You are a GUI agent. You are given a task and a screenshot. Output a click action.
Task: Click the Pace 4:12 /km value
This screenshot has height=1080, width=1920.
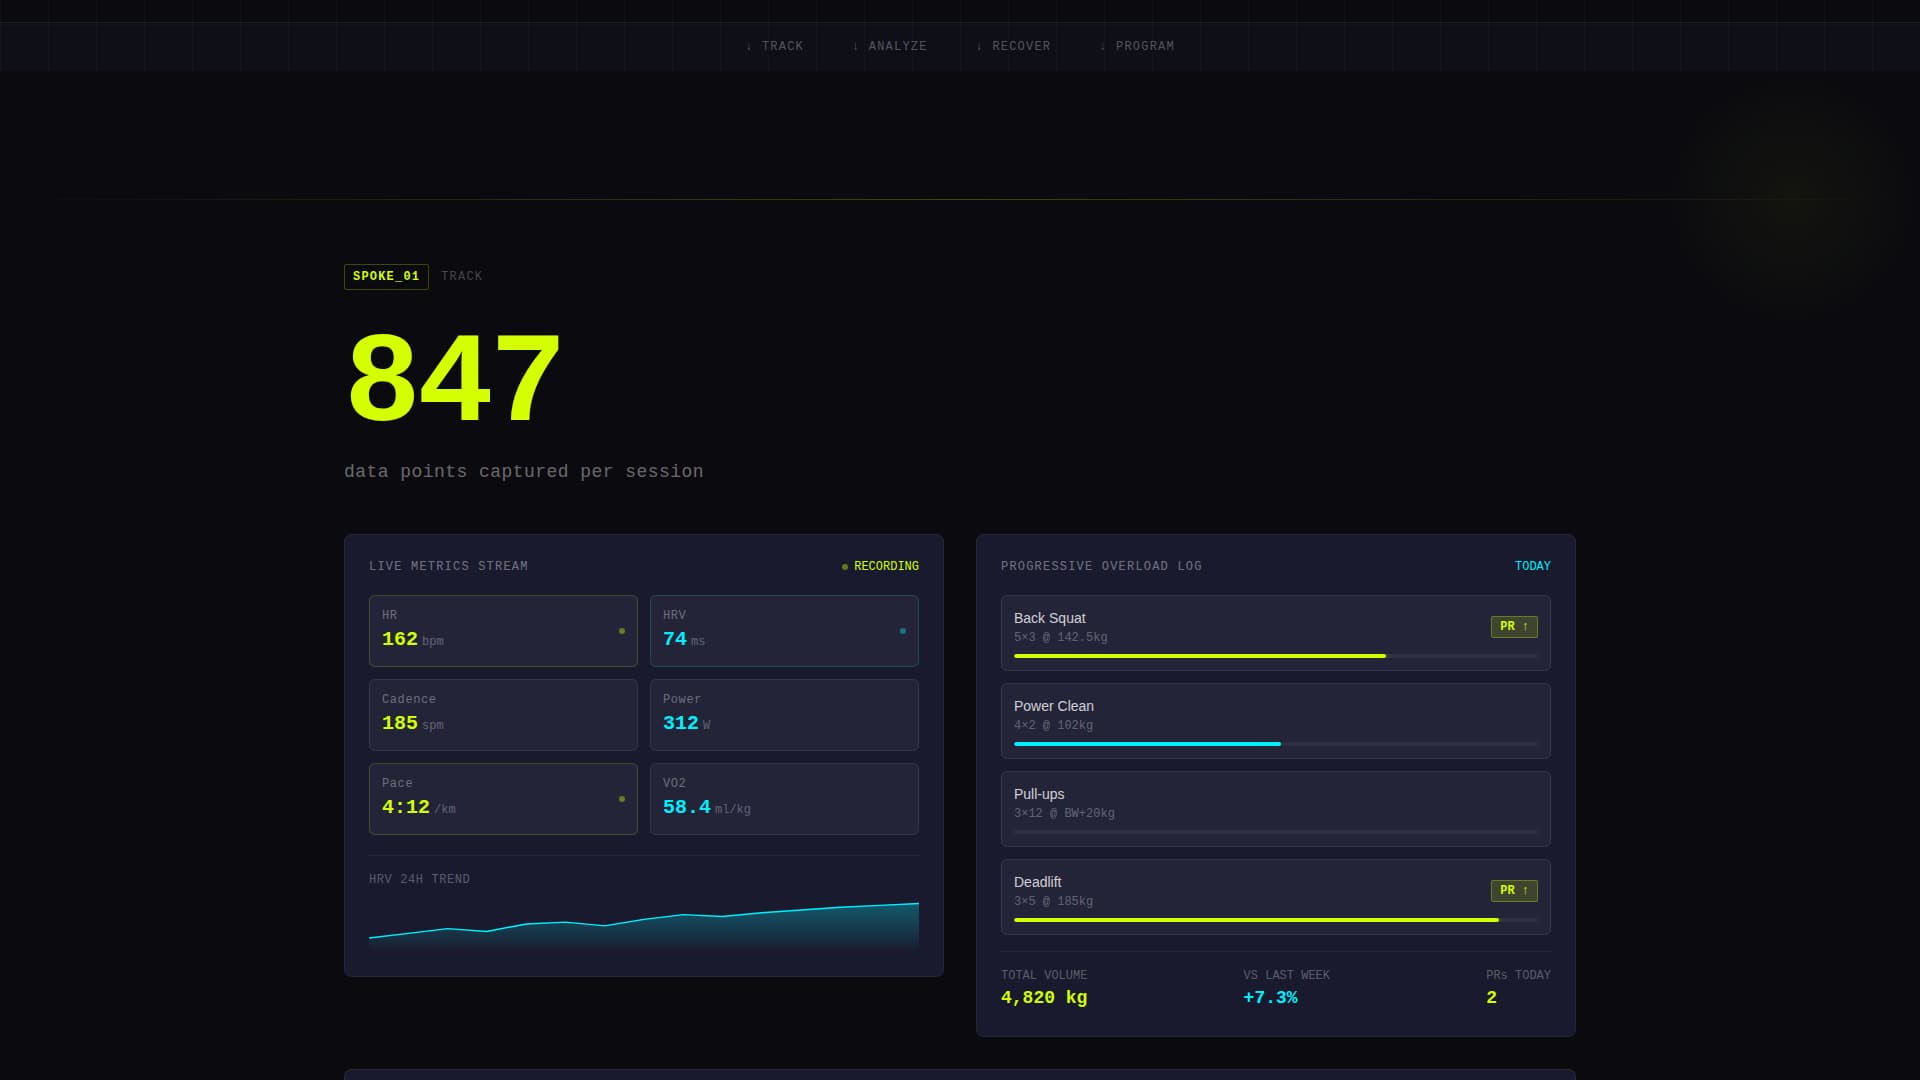[418, 807]
